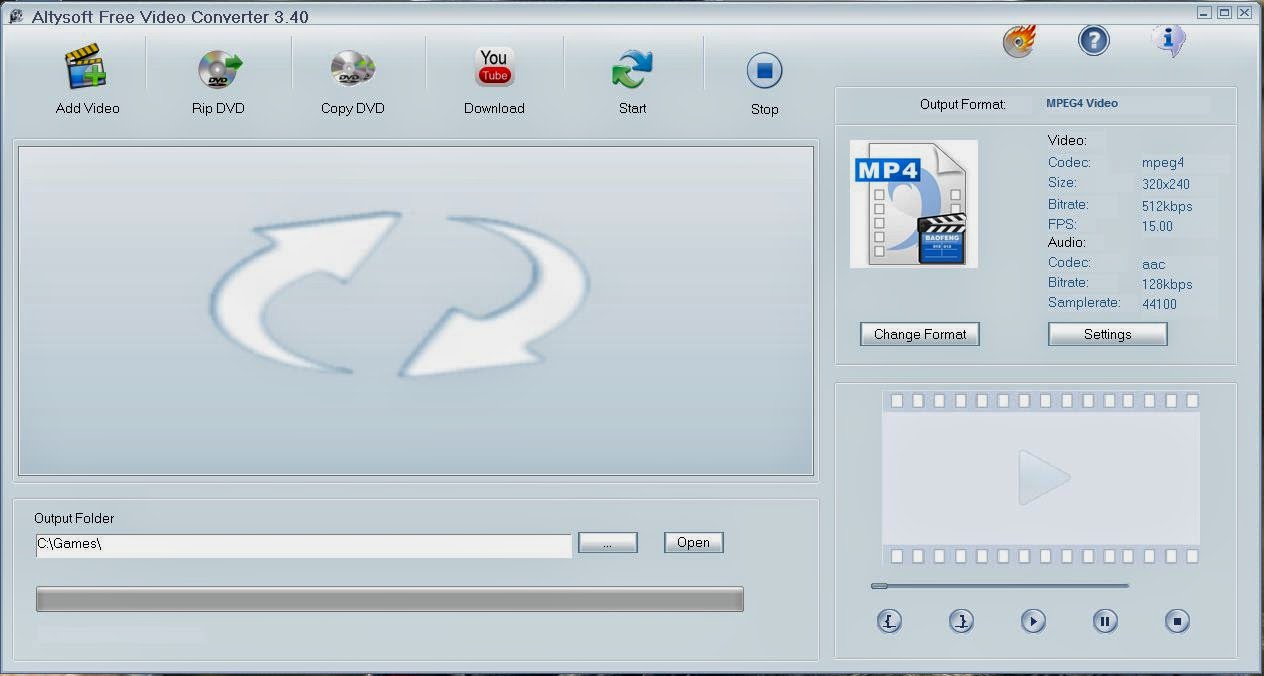Open the Rip DVD tool
The image size is (1264, 676).
click(219, 69)
